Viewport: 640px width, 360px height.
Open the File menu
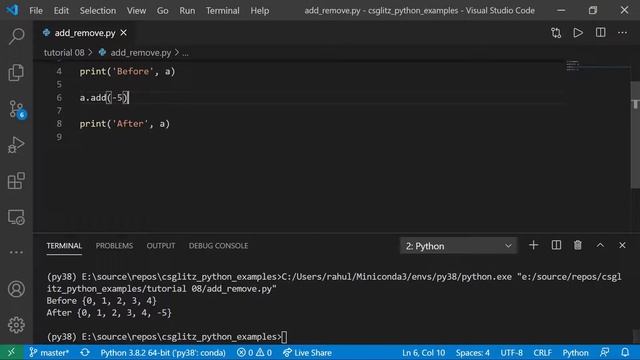(x=36, y=11)
